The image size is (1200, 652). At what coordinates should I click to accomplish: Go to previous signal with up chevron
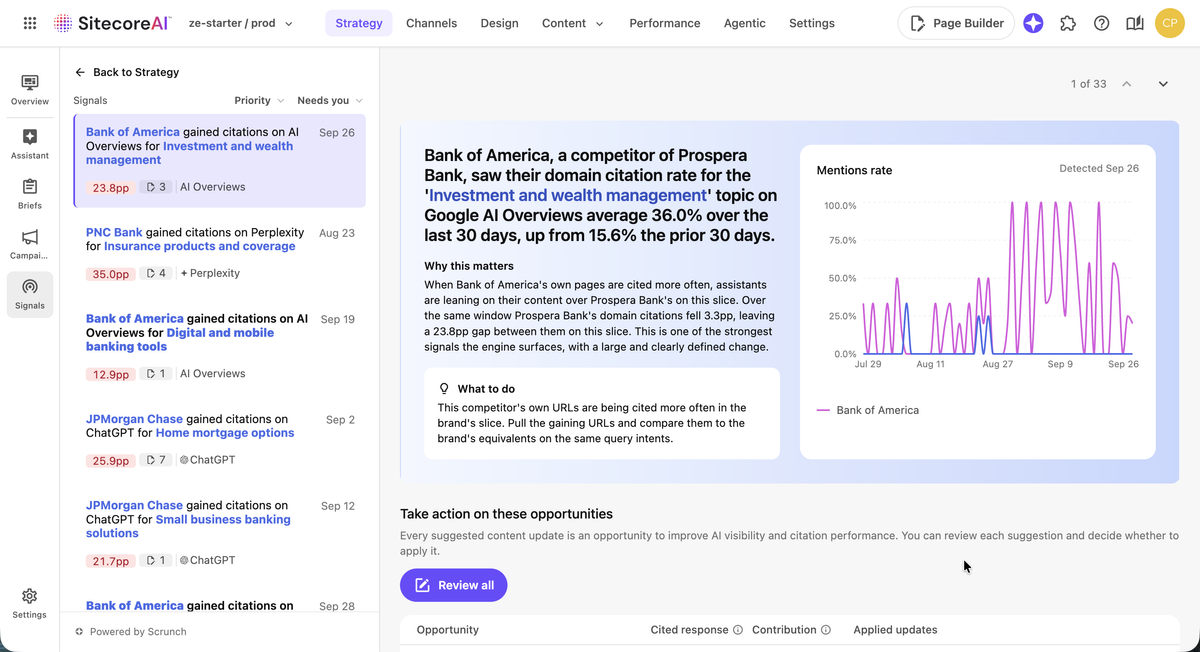(x=1127, y=84)
